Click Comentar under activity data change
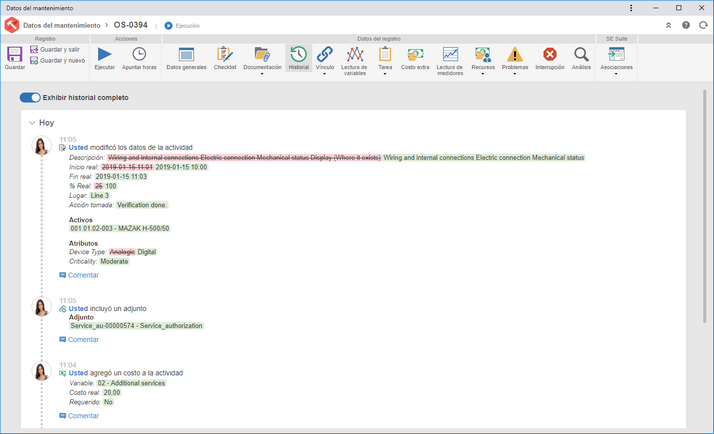 79,275
